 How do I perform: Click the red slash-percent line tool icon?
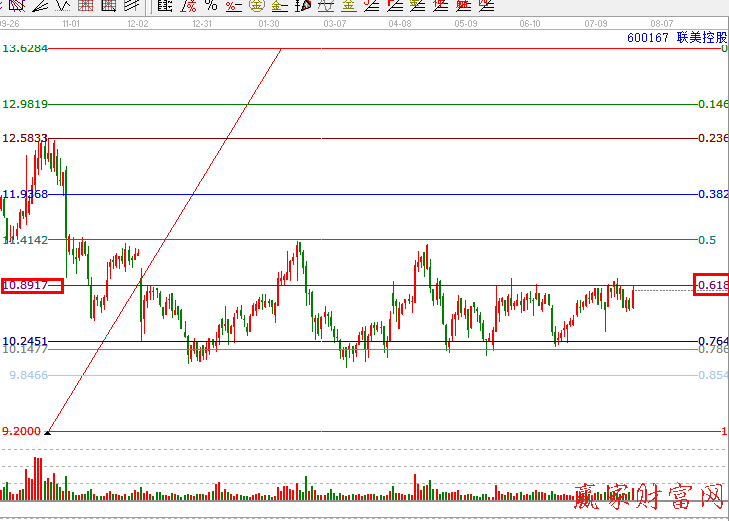(188, 5)
